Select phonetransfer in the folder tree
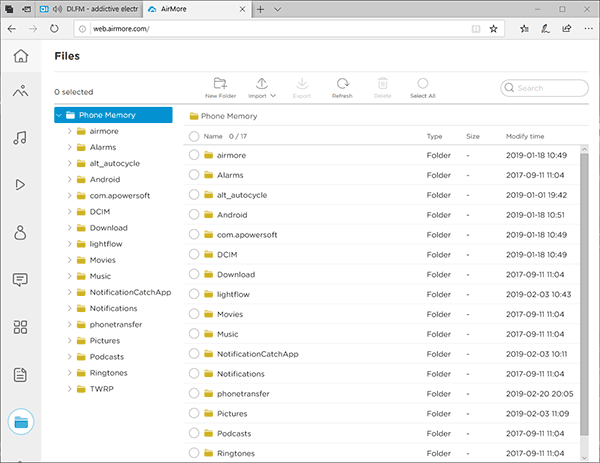Viewport: 600px width, 463px height. [116, 324]
